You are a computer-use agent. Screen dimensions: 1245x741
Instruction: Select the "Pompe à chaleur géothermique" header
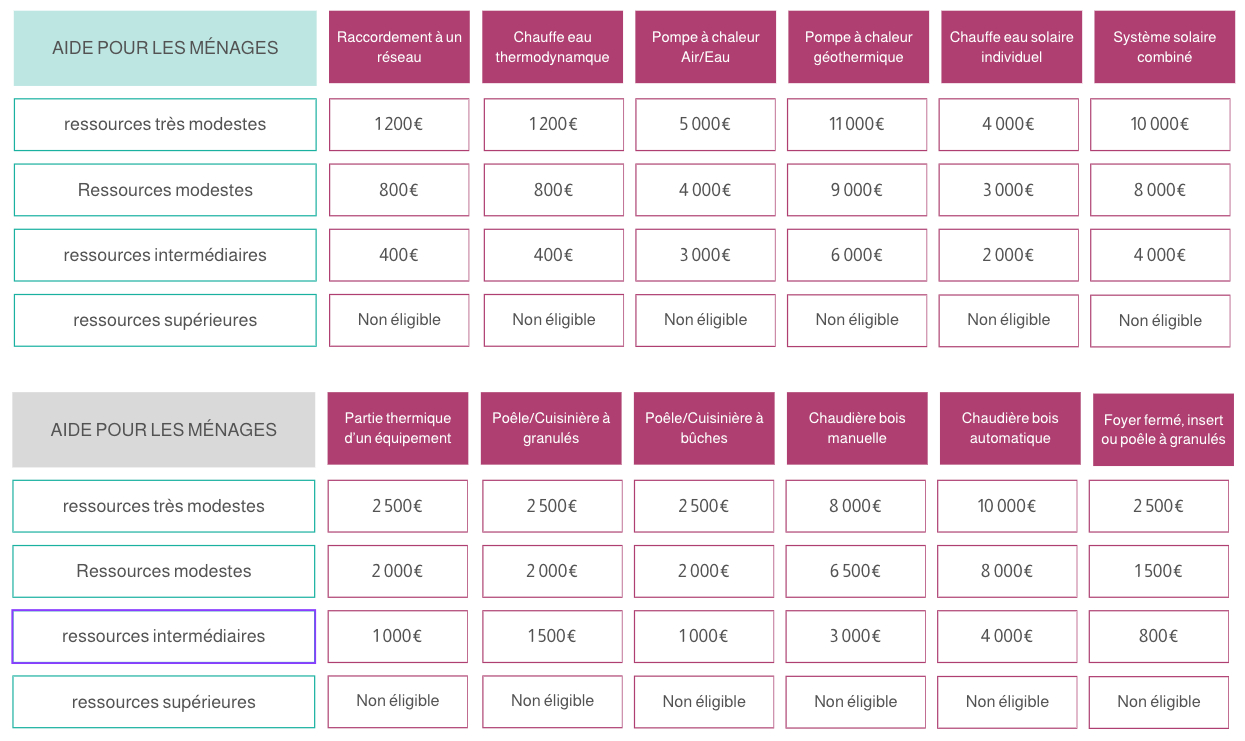[x=858, y=47]
